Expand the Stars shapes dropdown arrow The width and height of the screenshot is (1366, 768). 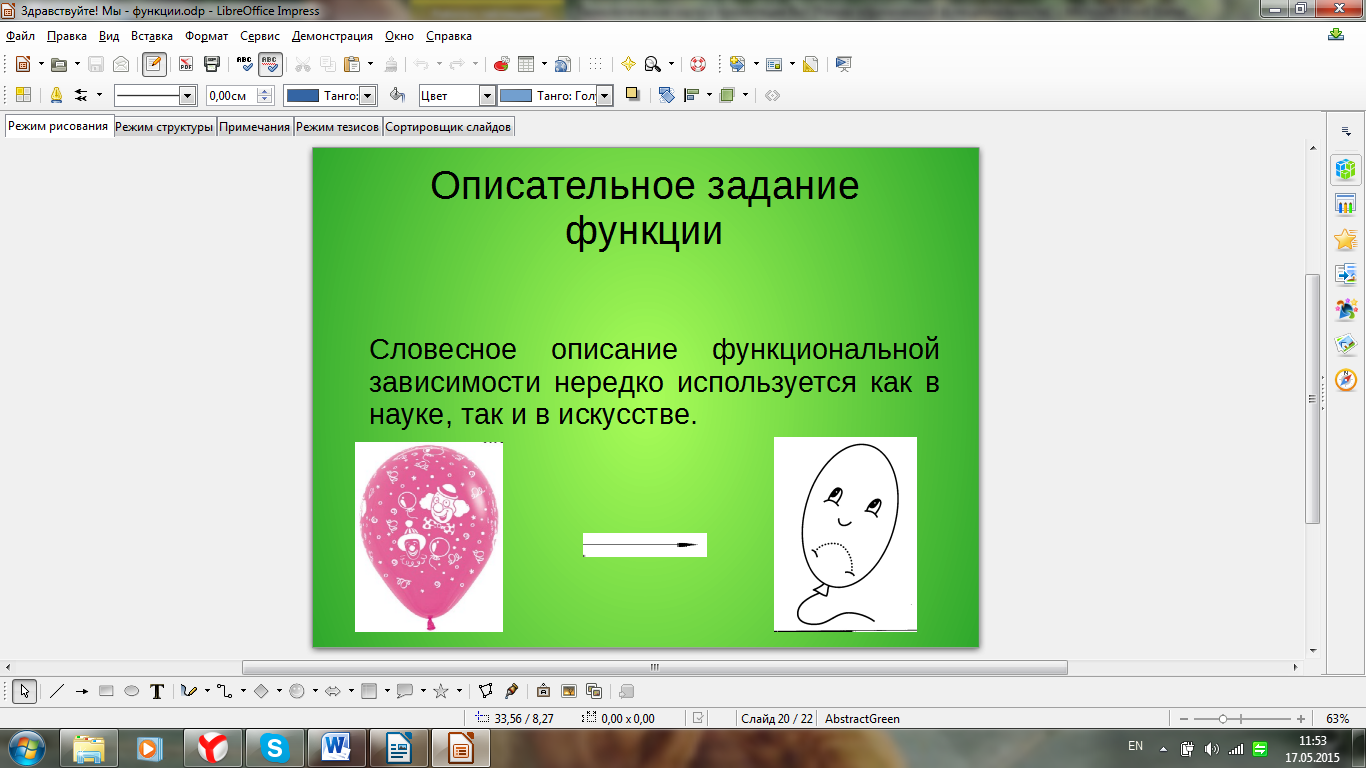[x=459, y=691]
